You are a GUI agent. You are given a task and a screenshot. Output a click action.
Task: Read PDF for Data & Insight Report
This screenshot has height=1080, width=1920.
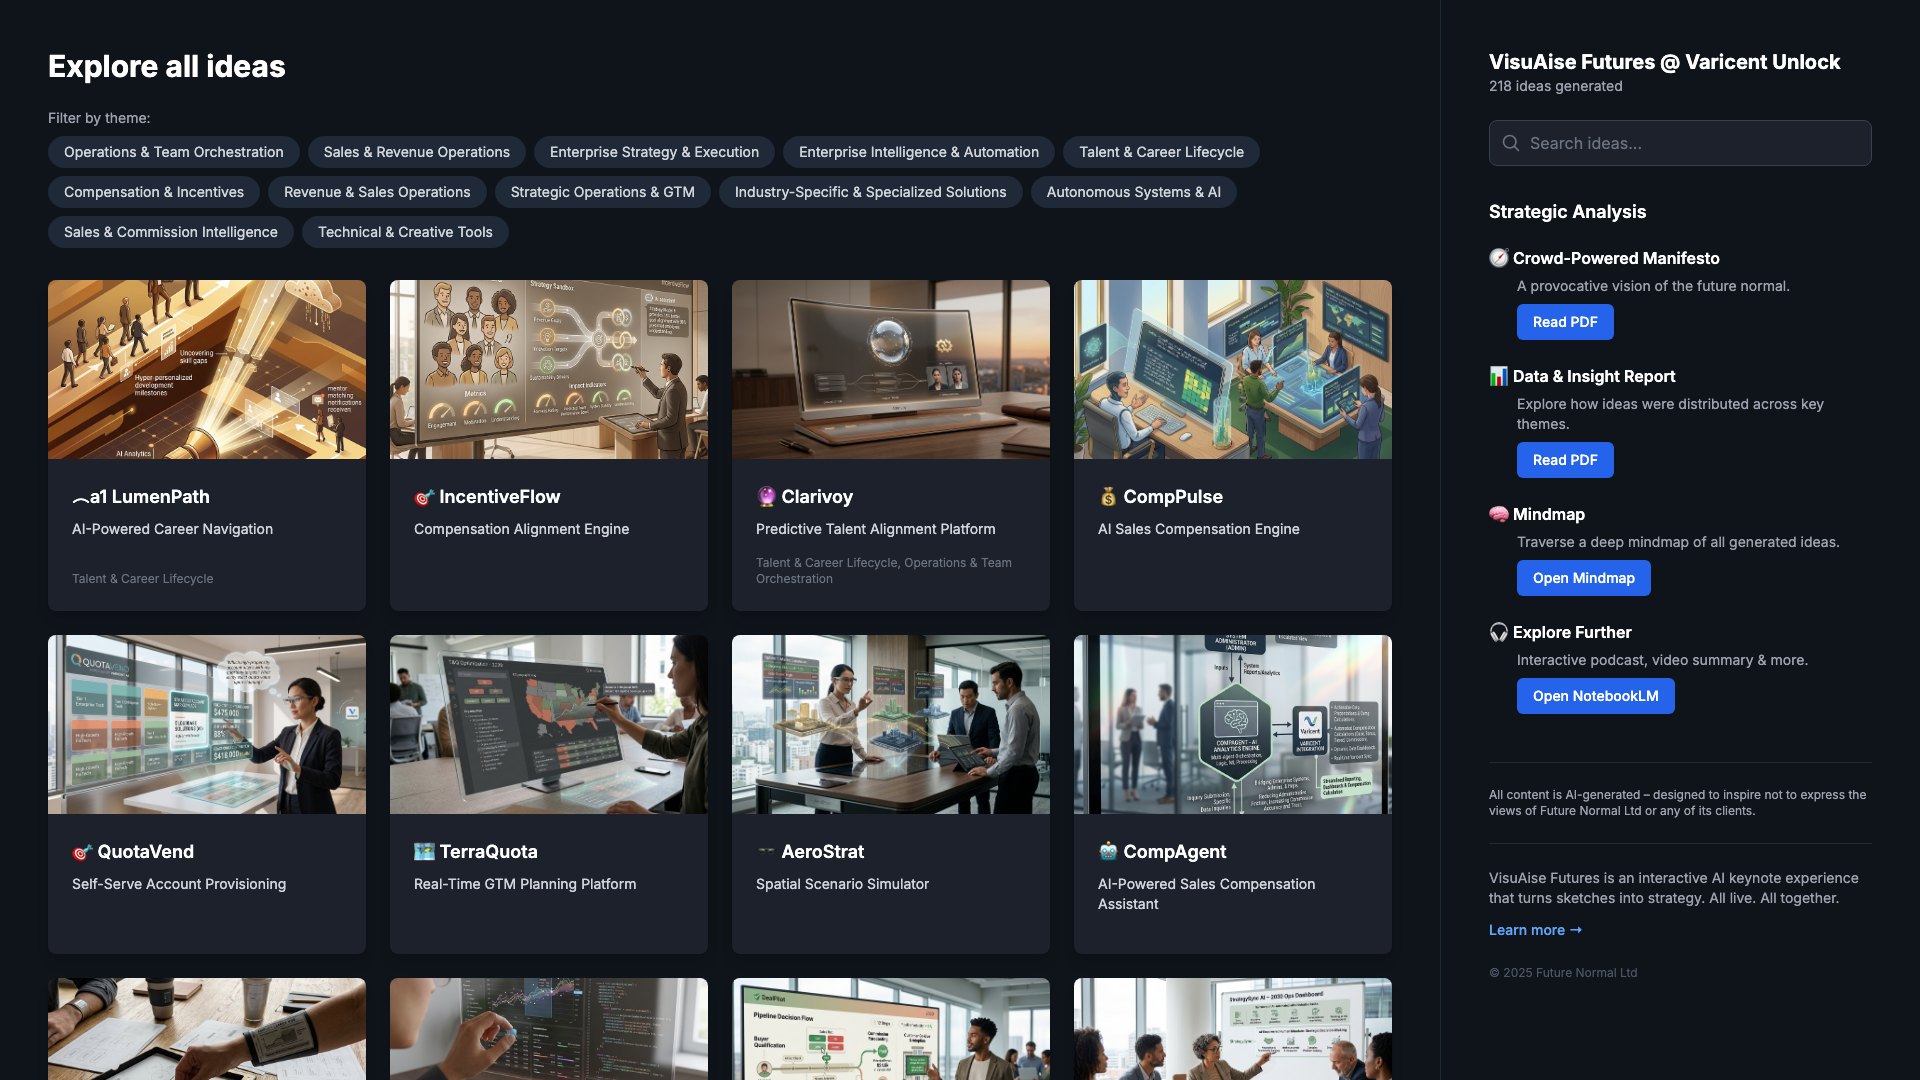[1565, 460]
